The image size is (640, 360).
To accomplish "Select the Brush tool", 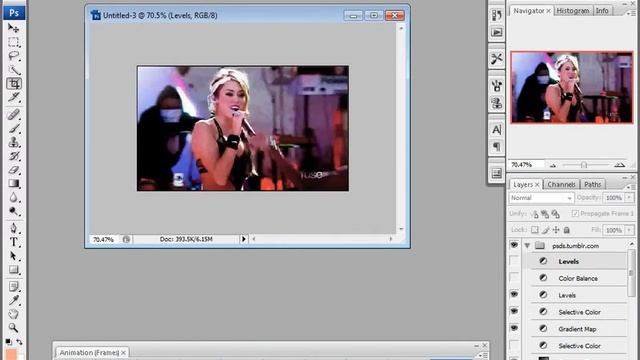I will (13, 128).
